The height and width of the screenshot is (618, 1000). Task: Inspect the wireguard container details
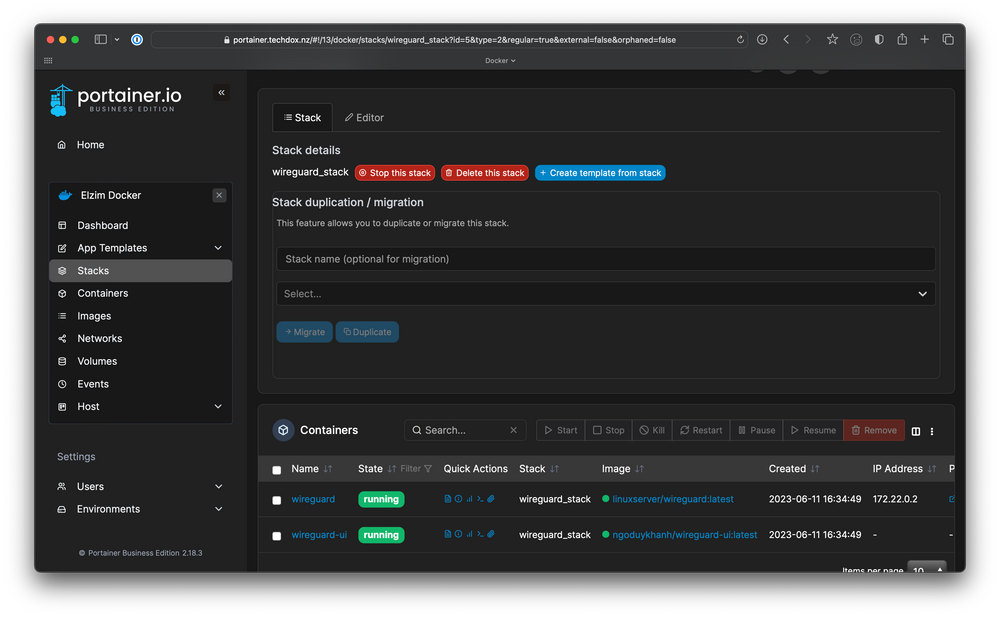pos(458,499)
